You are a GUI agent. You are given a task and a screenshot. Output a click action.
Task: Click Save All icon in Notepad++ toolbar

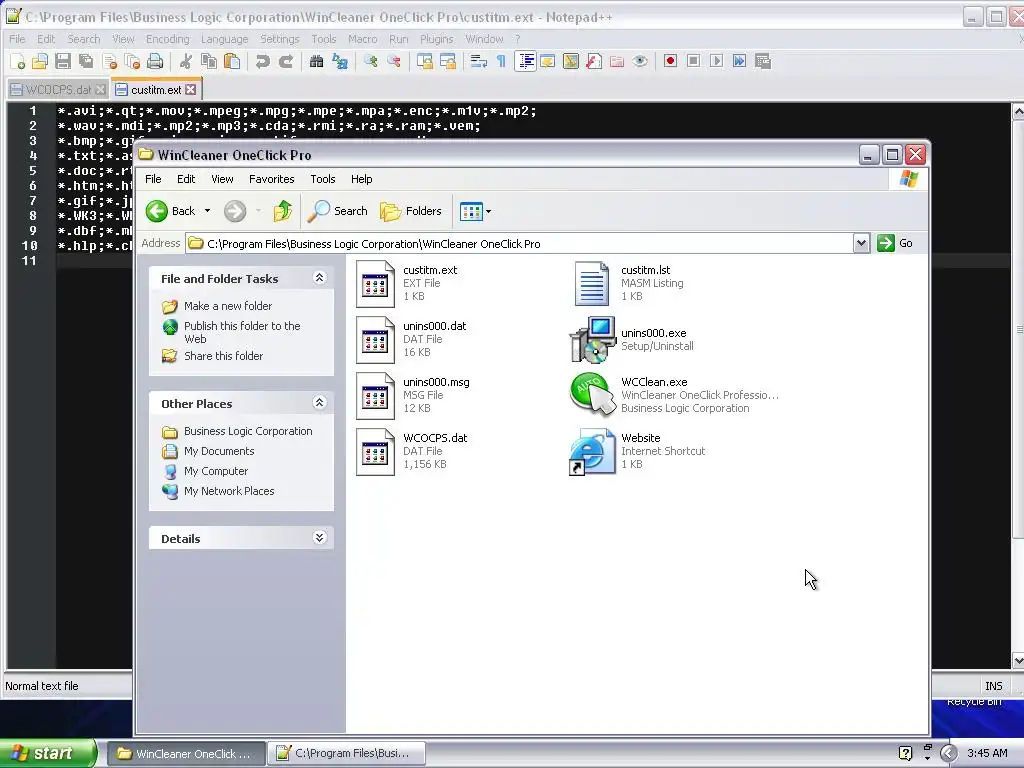pyautogui.click(x=86, y=61)
